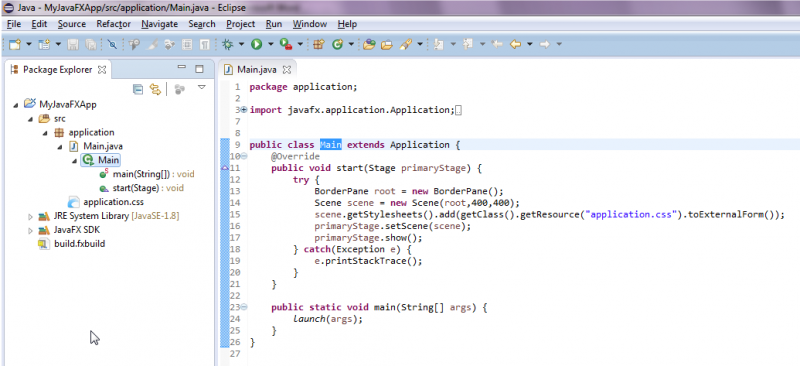Close the Main.java editor tab
Viewport: 800px width, 366px height.
tap(287, 69)
